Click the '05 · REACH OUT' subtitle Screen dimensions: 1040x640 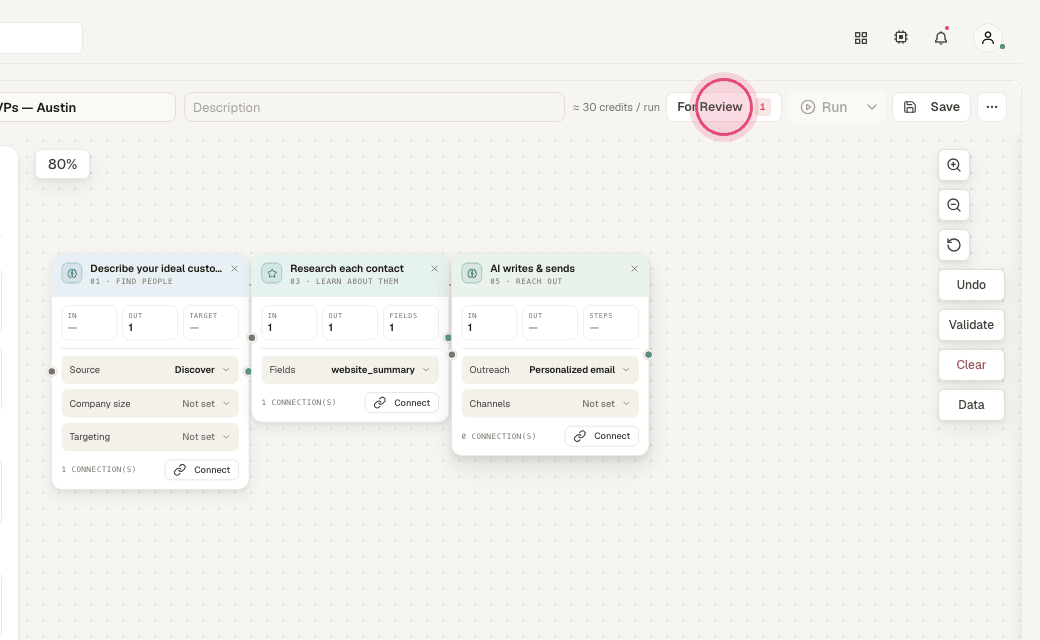(526, 281)
